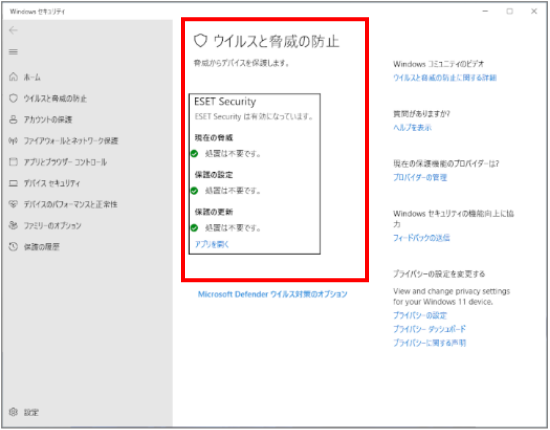Click green check icon under 現在の脅威
This screenshot has width=550, height=430.
pyautogui.click(x=194, y=154)
